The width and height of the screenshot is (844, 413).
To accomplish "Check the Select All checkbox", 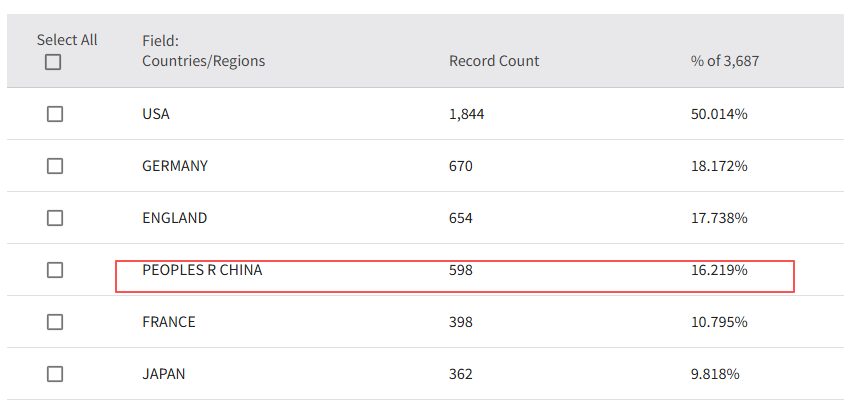I will click(53, 62).
